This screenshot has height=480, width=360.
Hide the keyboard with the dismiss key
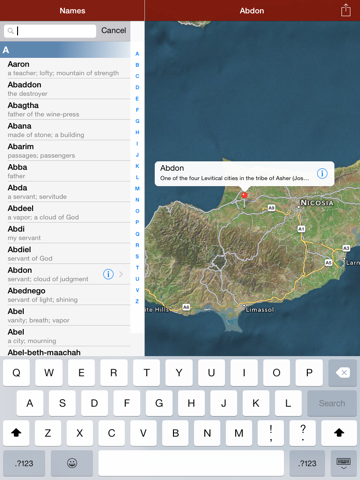343,463
